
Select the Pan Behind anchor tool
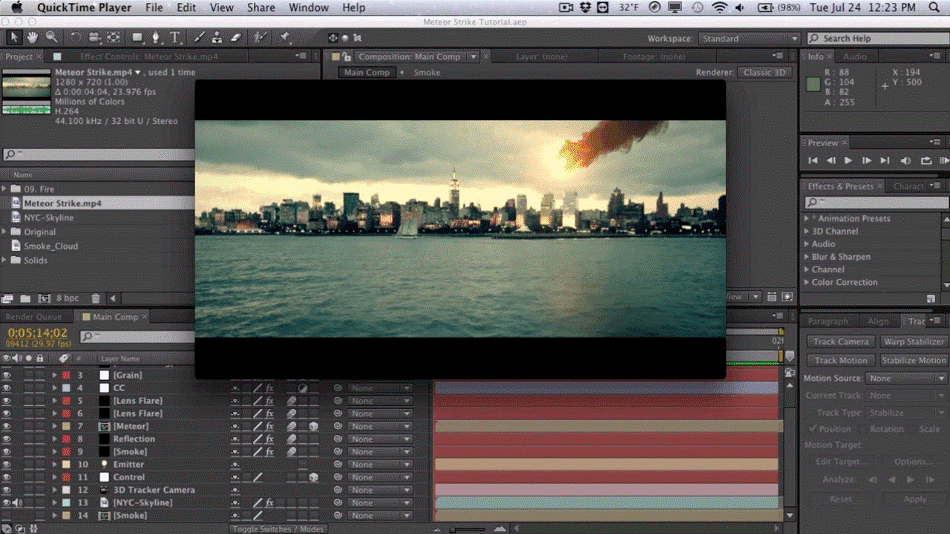coord(113,38)
